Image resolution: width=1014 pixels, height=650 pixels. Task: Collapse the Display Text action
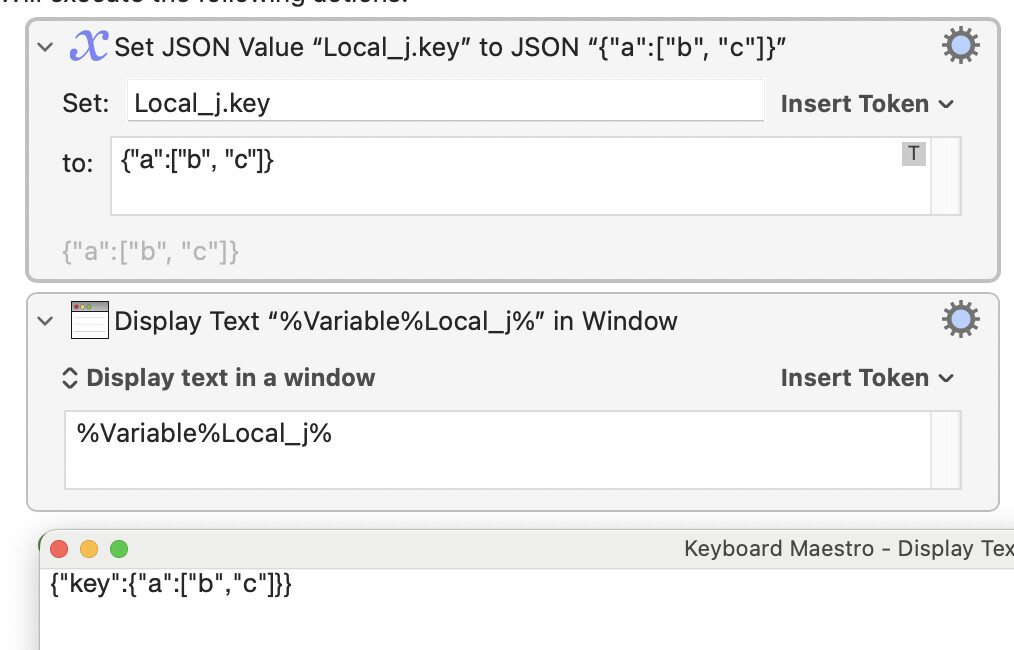coord(45,321)
